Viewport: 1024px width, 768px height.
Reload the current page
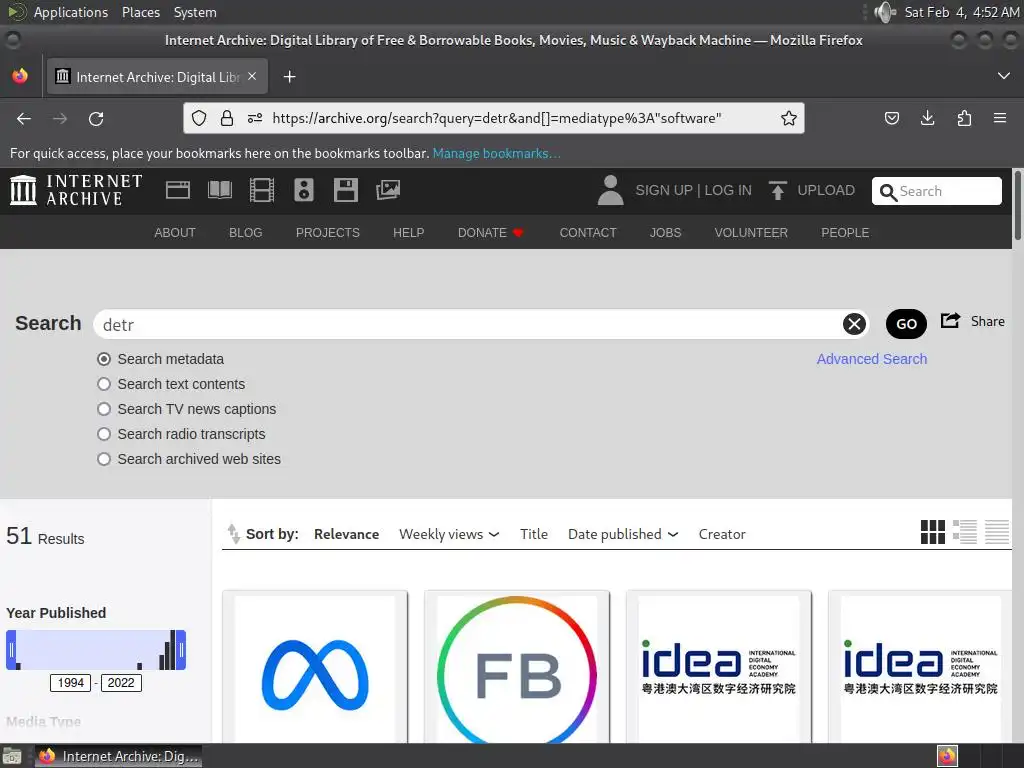pos(96,119)
